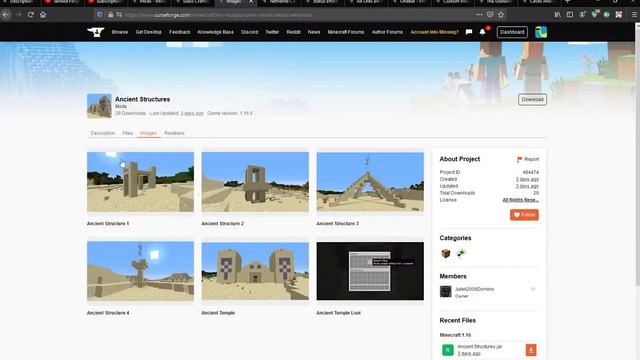
Task: Open the Firefox hamburger menu
Action: [634, 15]
